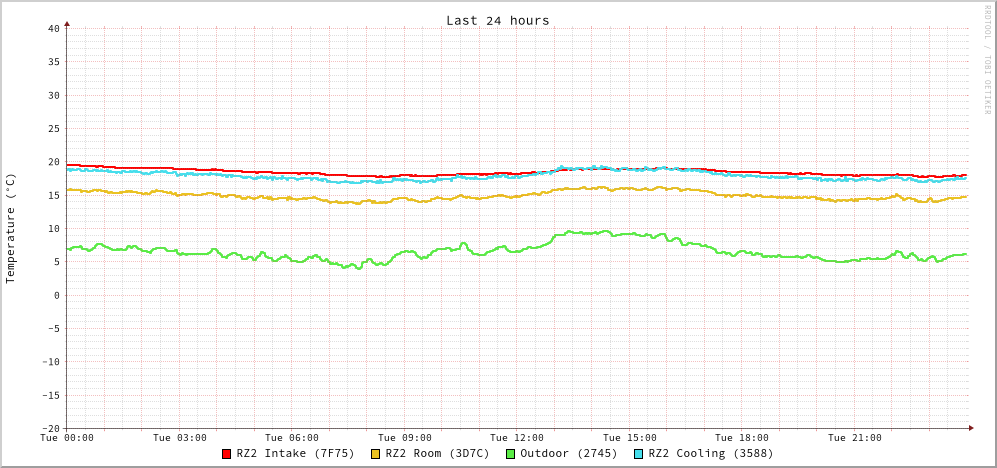
Task: Select the Outdoor (2745) legend label
Action: [x=568, y=453]
